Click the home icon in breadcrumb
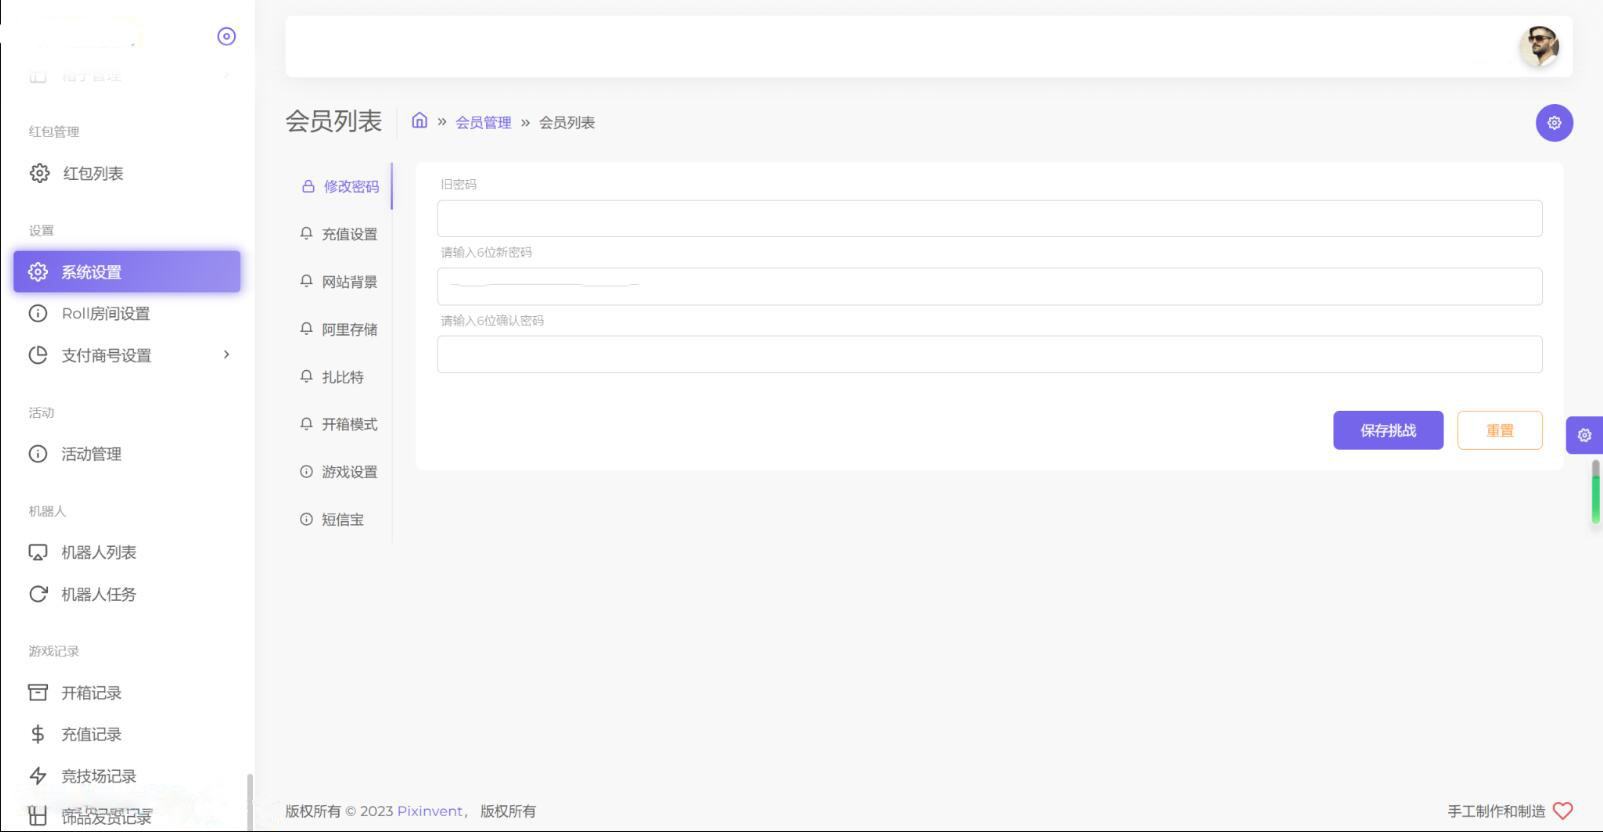 pyautogui.click(x=420, y=121)
